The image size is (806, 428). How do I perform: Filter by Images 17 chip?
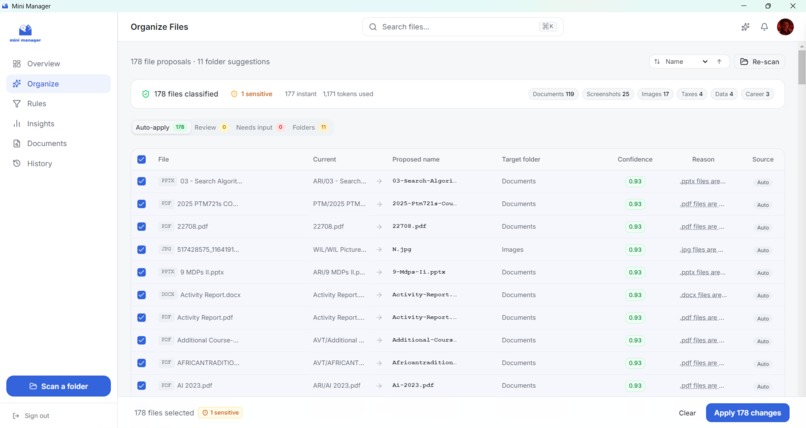click(655, 94)
